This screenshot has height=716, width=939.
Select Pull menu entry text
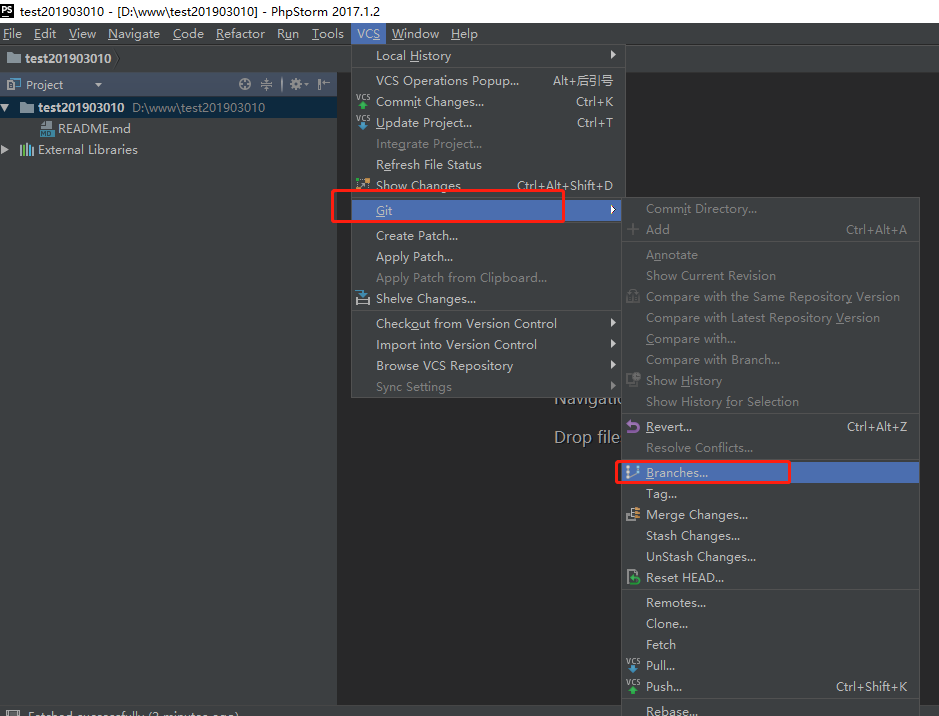(660, 666)
